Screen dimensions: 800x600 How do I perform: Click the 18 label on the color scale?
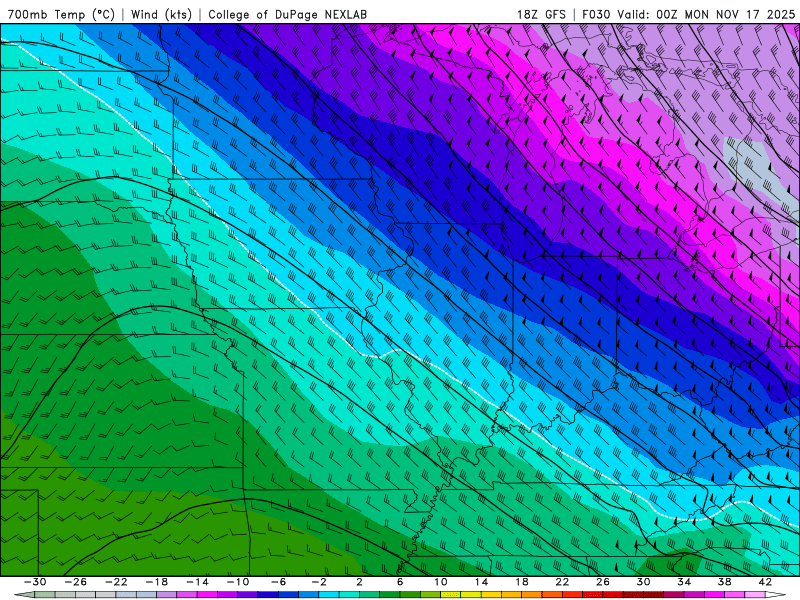click(522, 582)
